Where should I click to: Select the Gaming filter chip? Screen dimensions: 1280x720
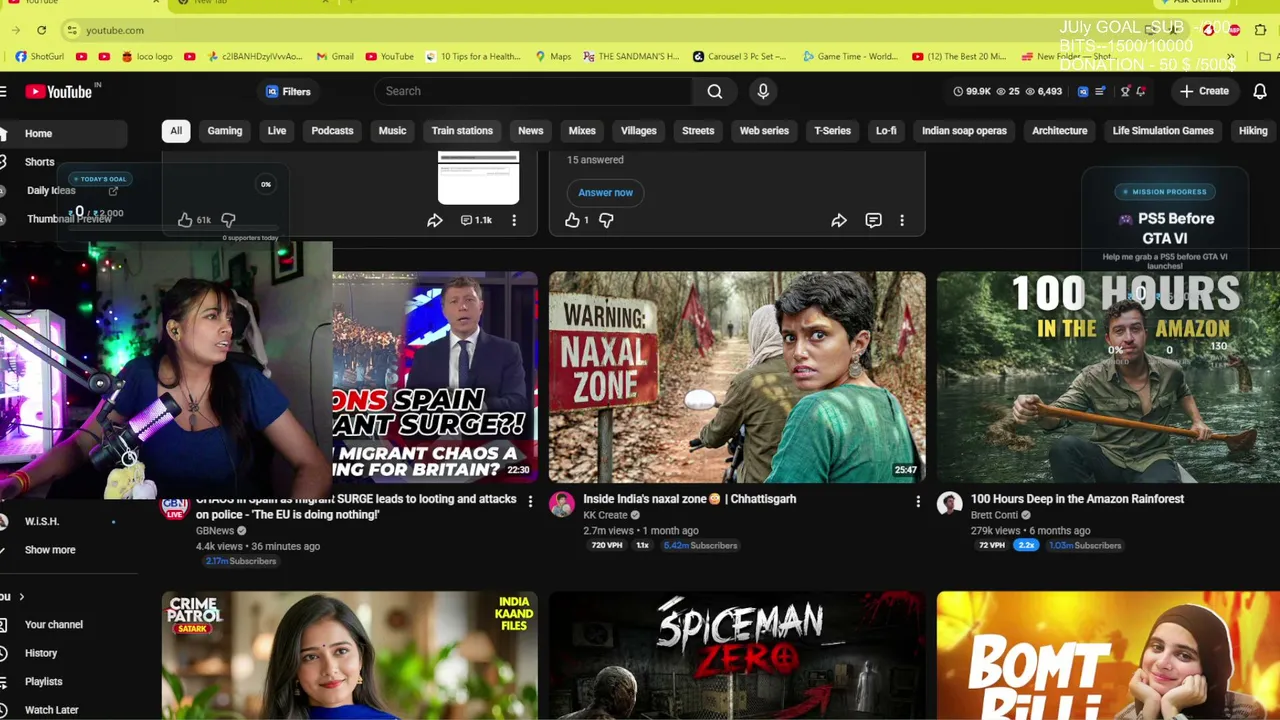pyautogui.click(x=225, y=131)
